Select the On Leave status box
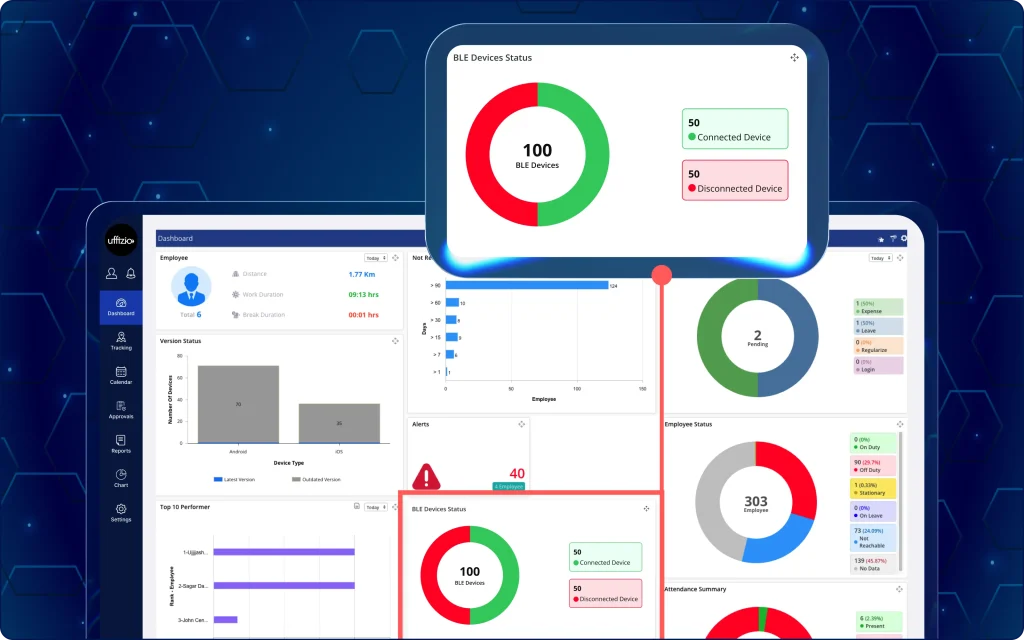The image size is (1024, 640). pos(873,511)
